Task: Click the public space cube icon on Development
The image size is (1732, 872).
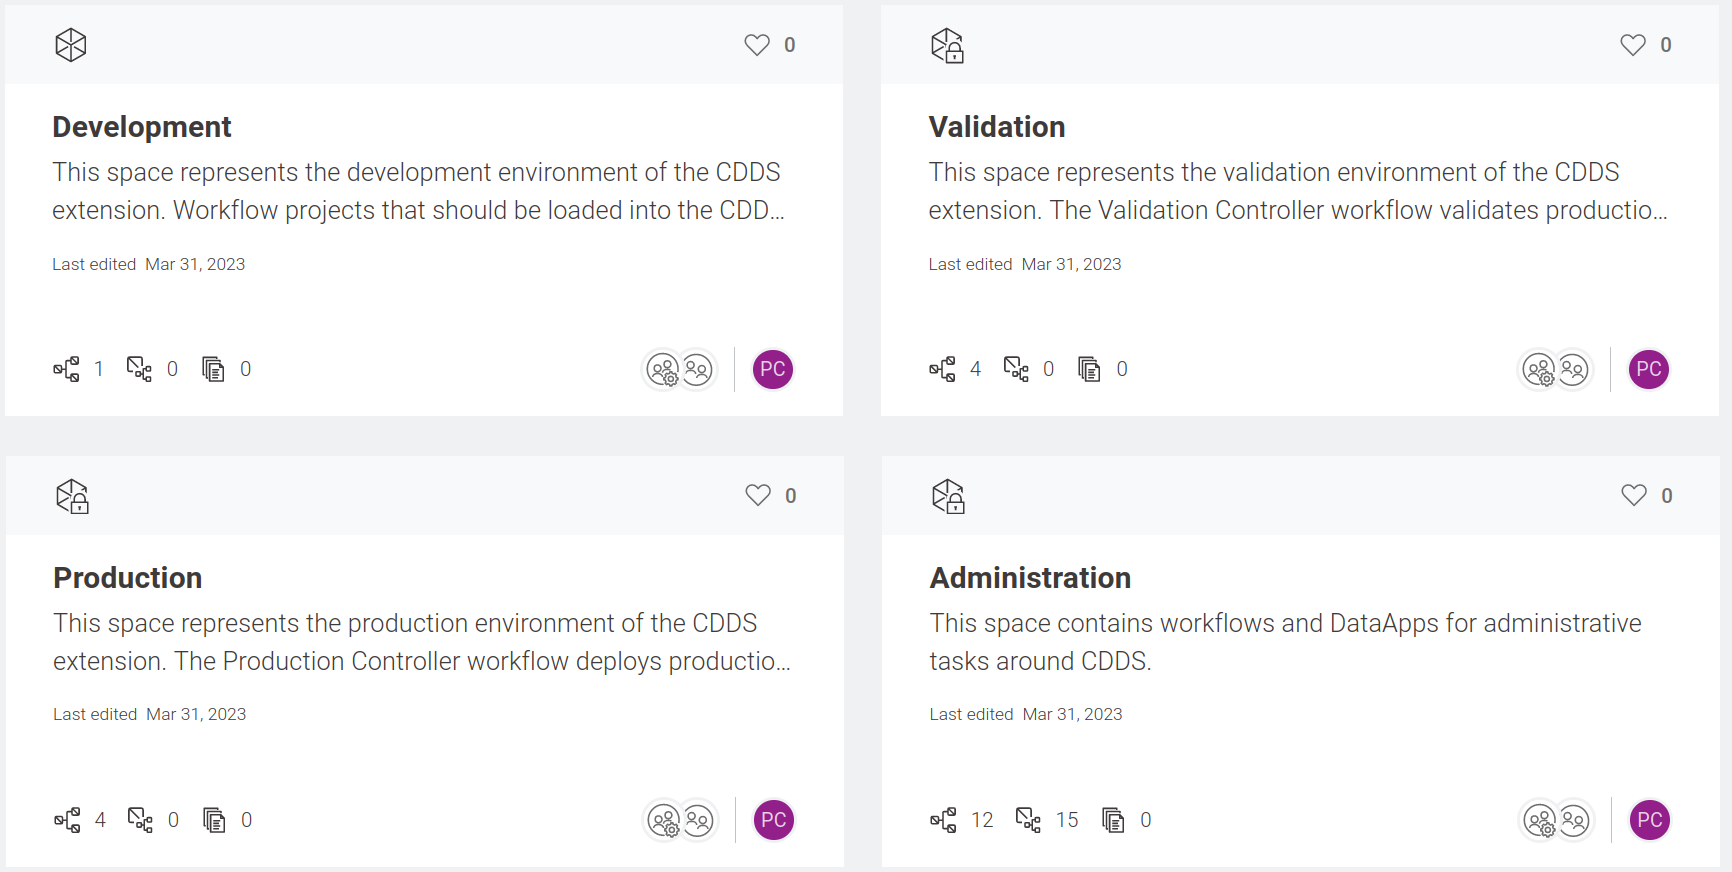Action: pos(71,45)
